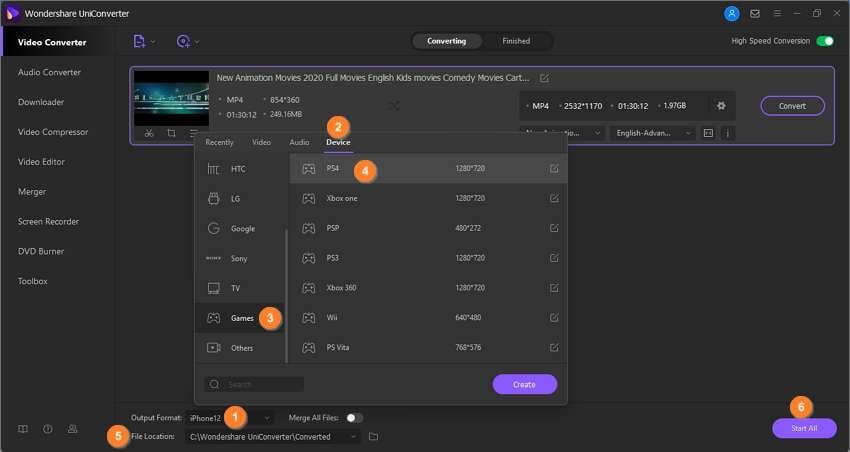
Task: Open the hamburger menu in title bar
Action: tap(777, 14)
